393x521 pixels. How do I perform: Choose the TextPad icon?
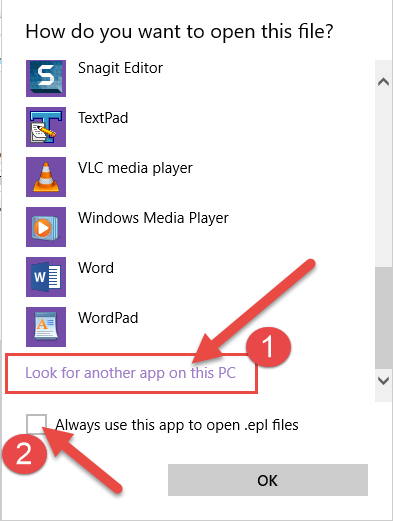[46, 127]
